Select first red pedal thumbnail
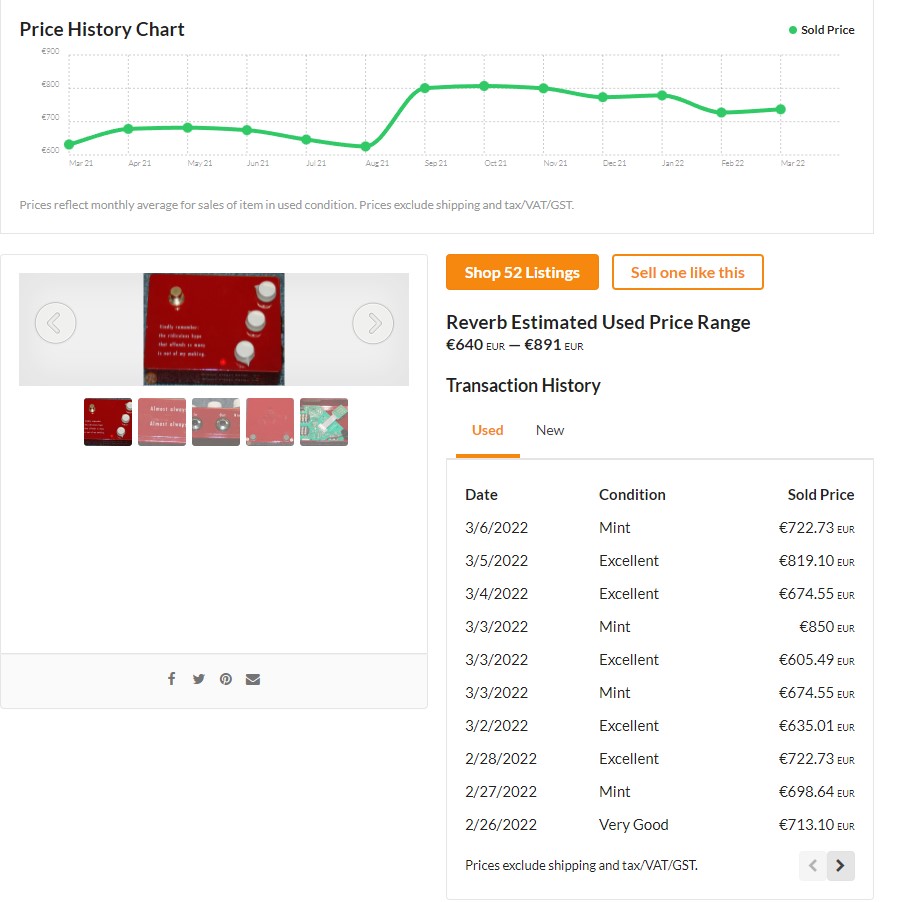 [x=108, y=422]
